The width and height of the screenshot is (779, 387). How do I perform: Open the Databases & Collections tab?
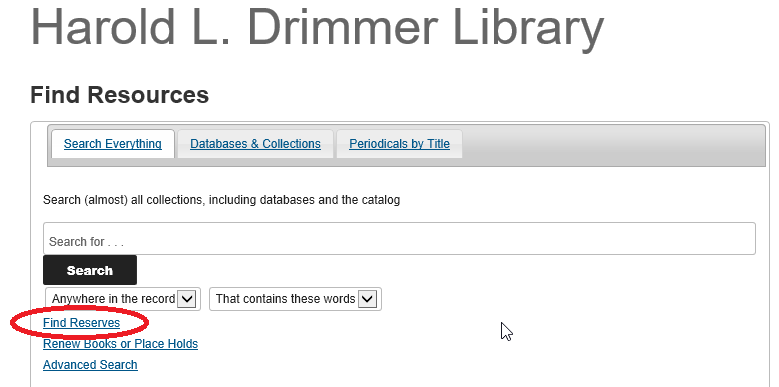[255, 144]
